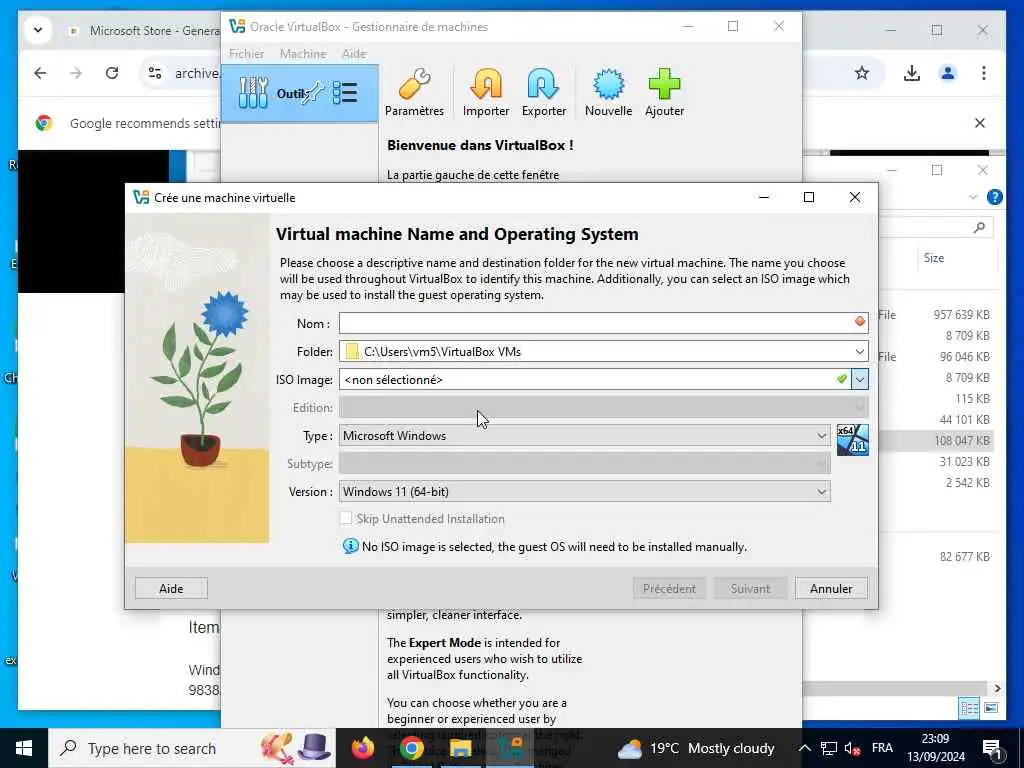The image size is (1024, 768).
Task: Click the Chrome address bar
Action: coord(196,73)
